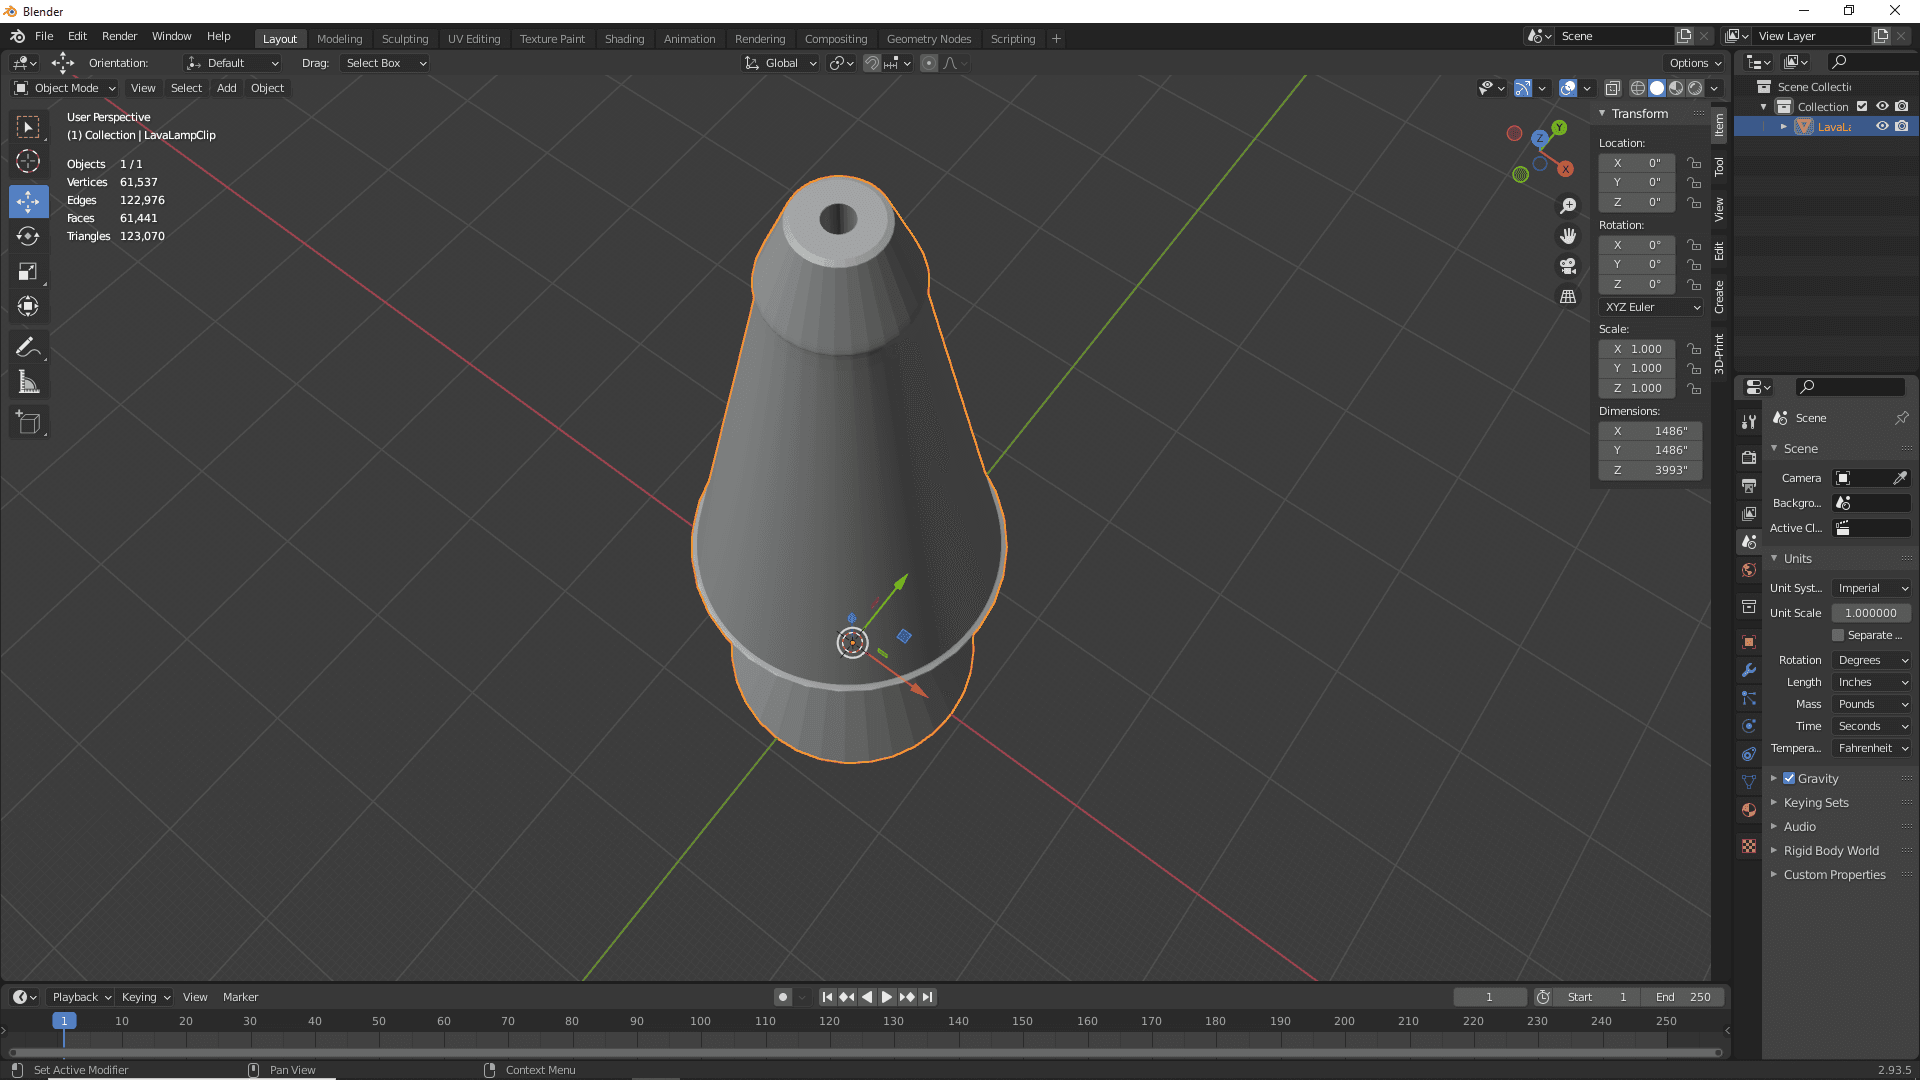Enable Separate Units checkbox
Screen dimensions: 1920x1080
pos(1838,635)
